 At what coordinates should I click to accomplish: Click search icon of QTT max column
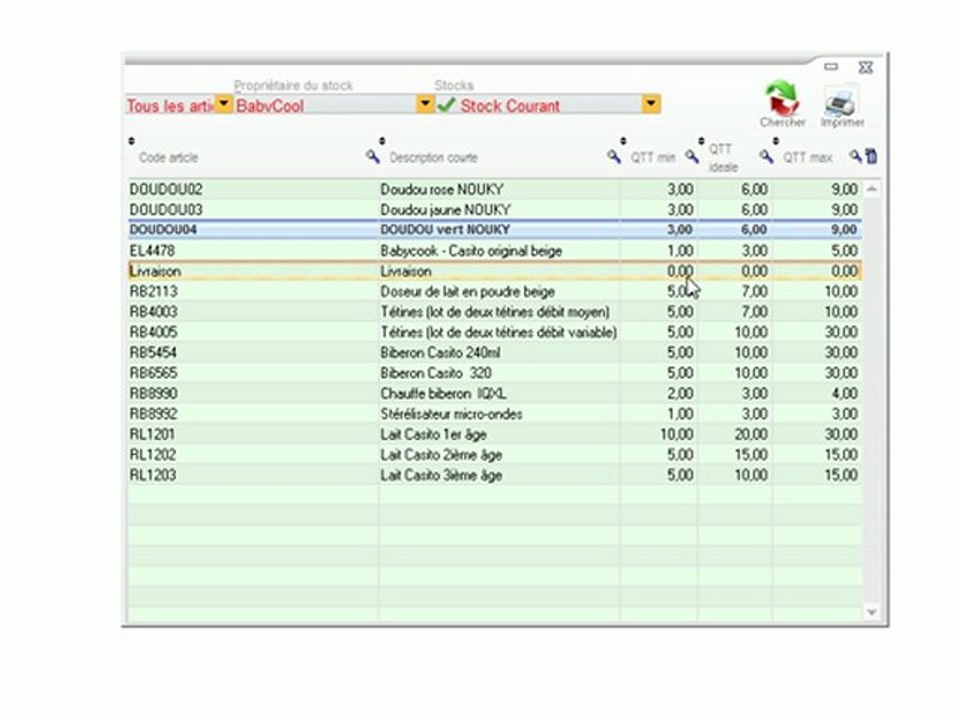pyautogui.click(x=855, y=156)
